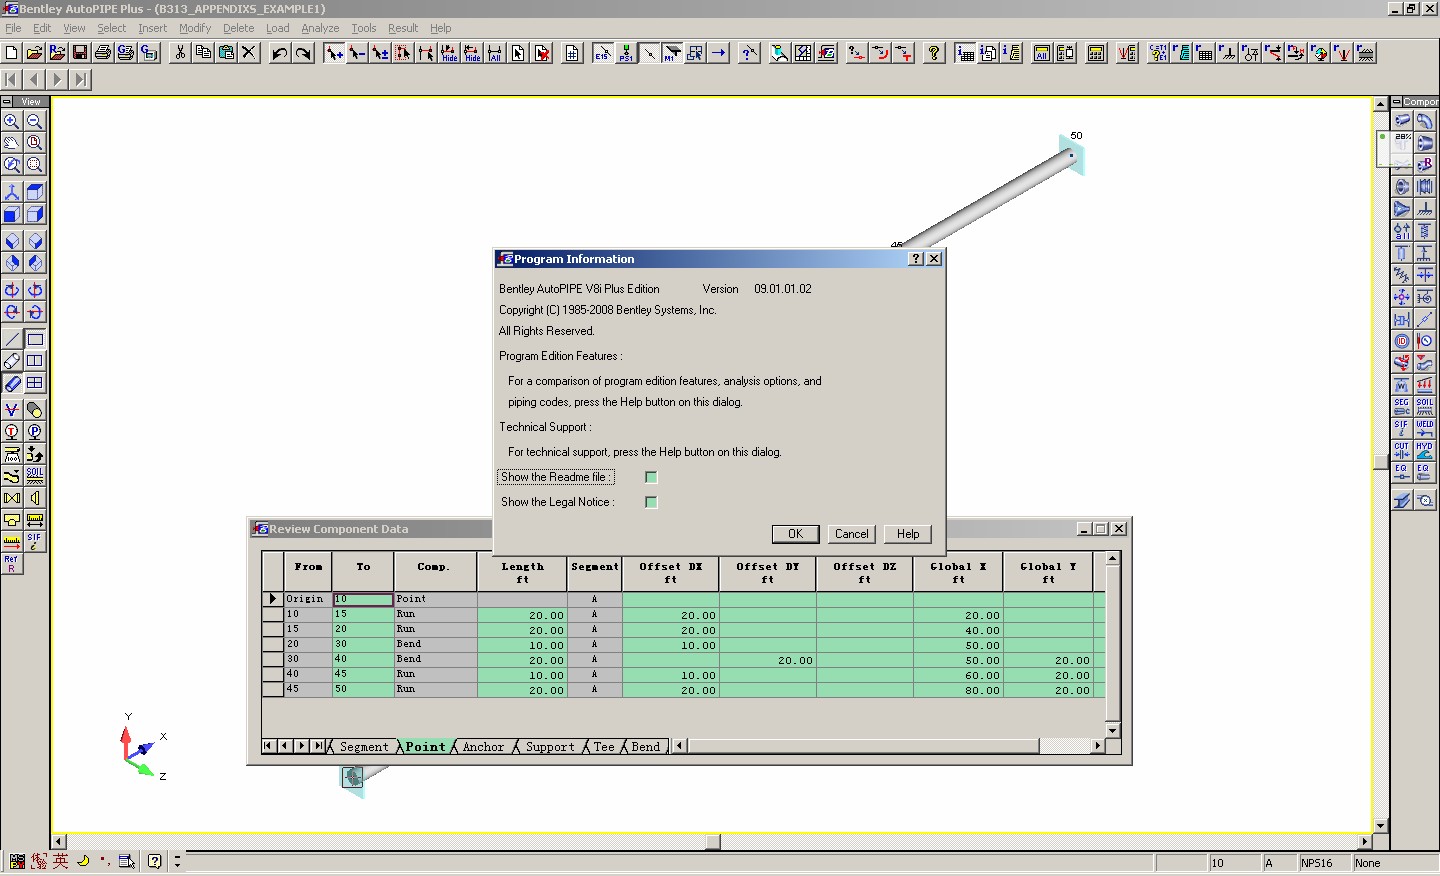Click the E15 toolbar icon
1440x876 pixels.
coord(603,53)
